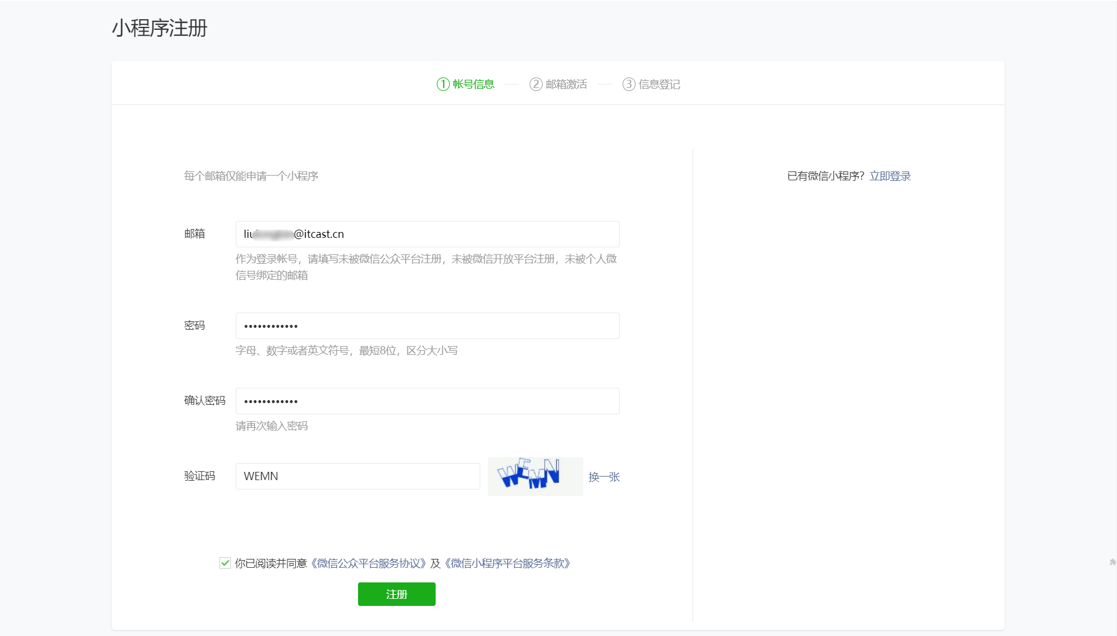
Task: Click the 密码 field label
Action: pos(194,325)
